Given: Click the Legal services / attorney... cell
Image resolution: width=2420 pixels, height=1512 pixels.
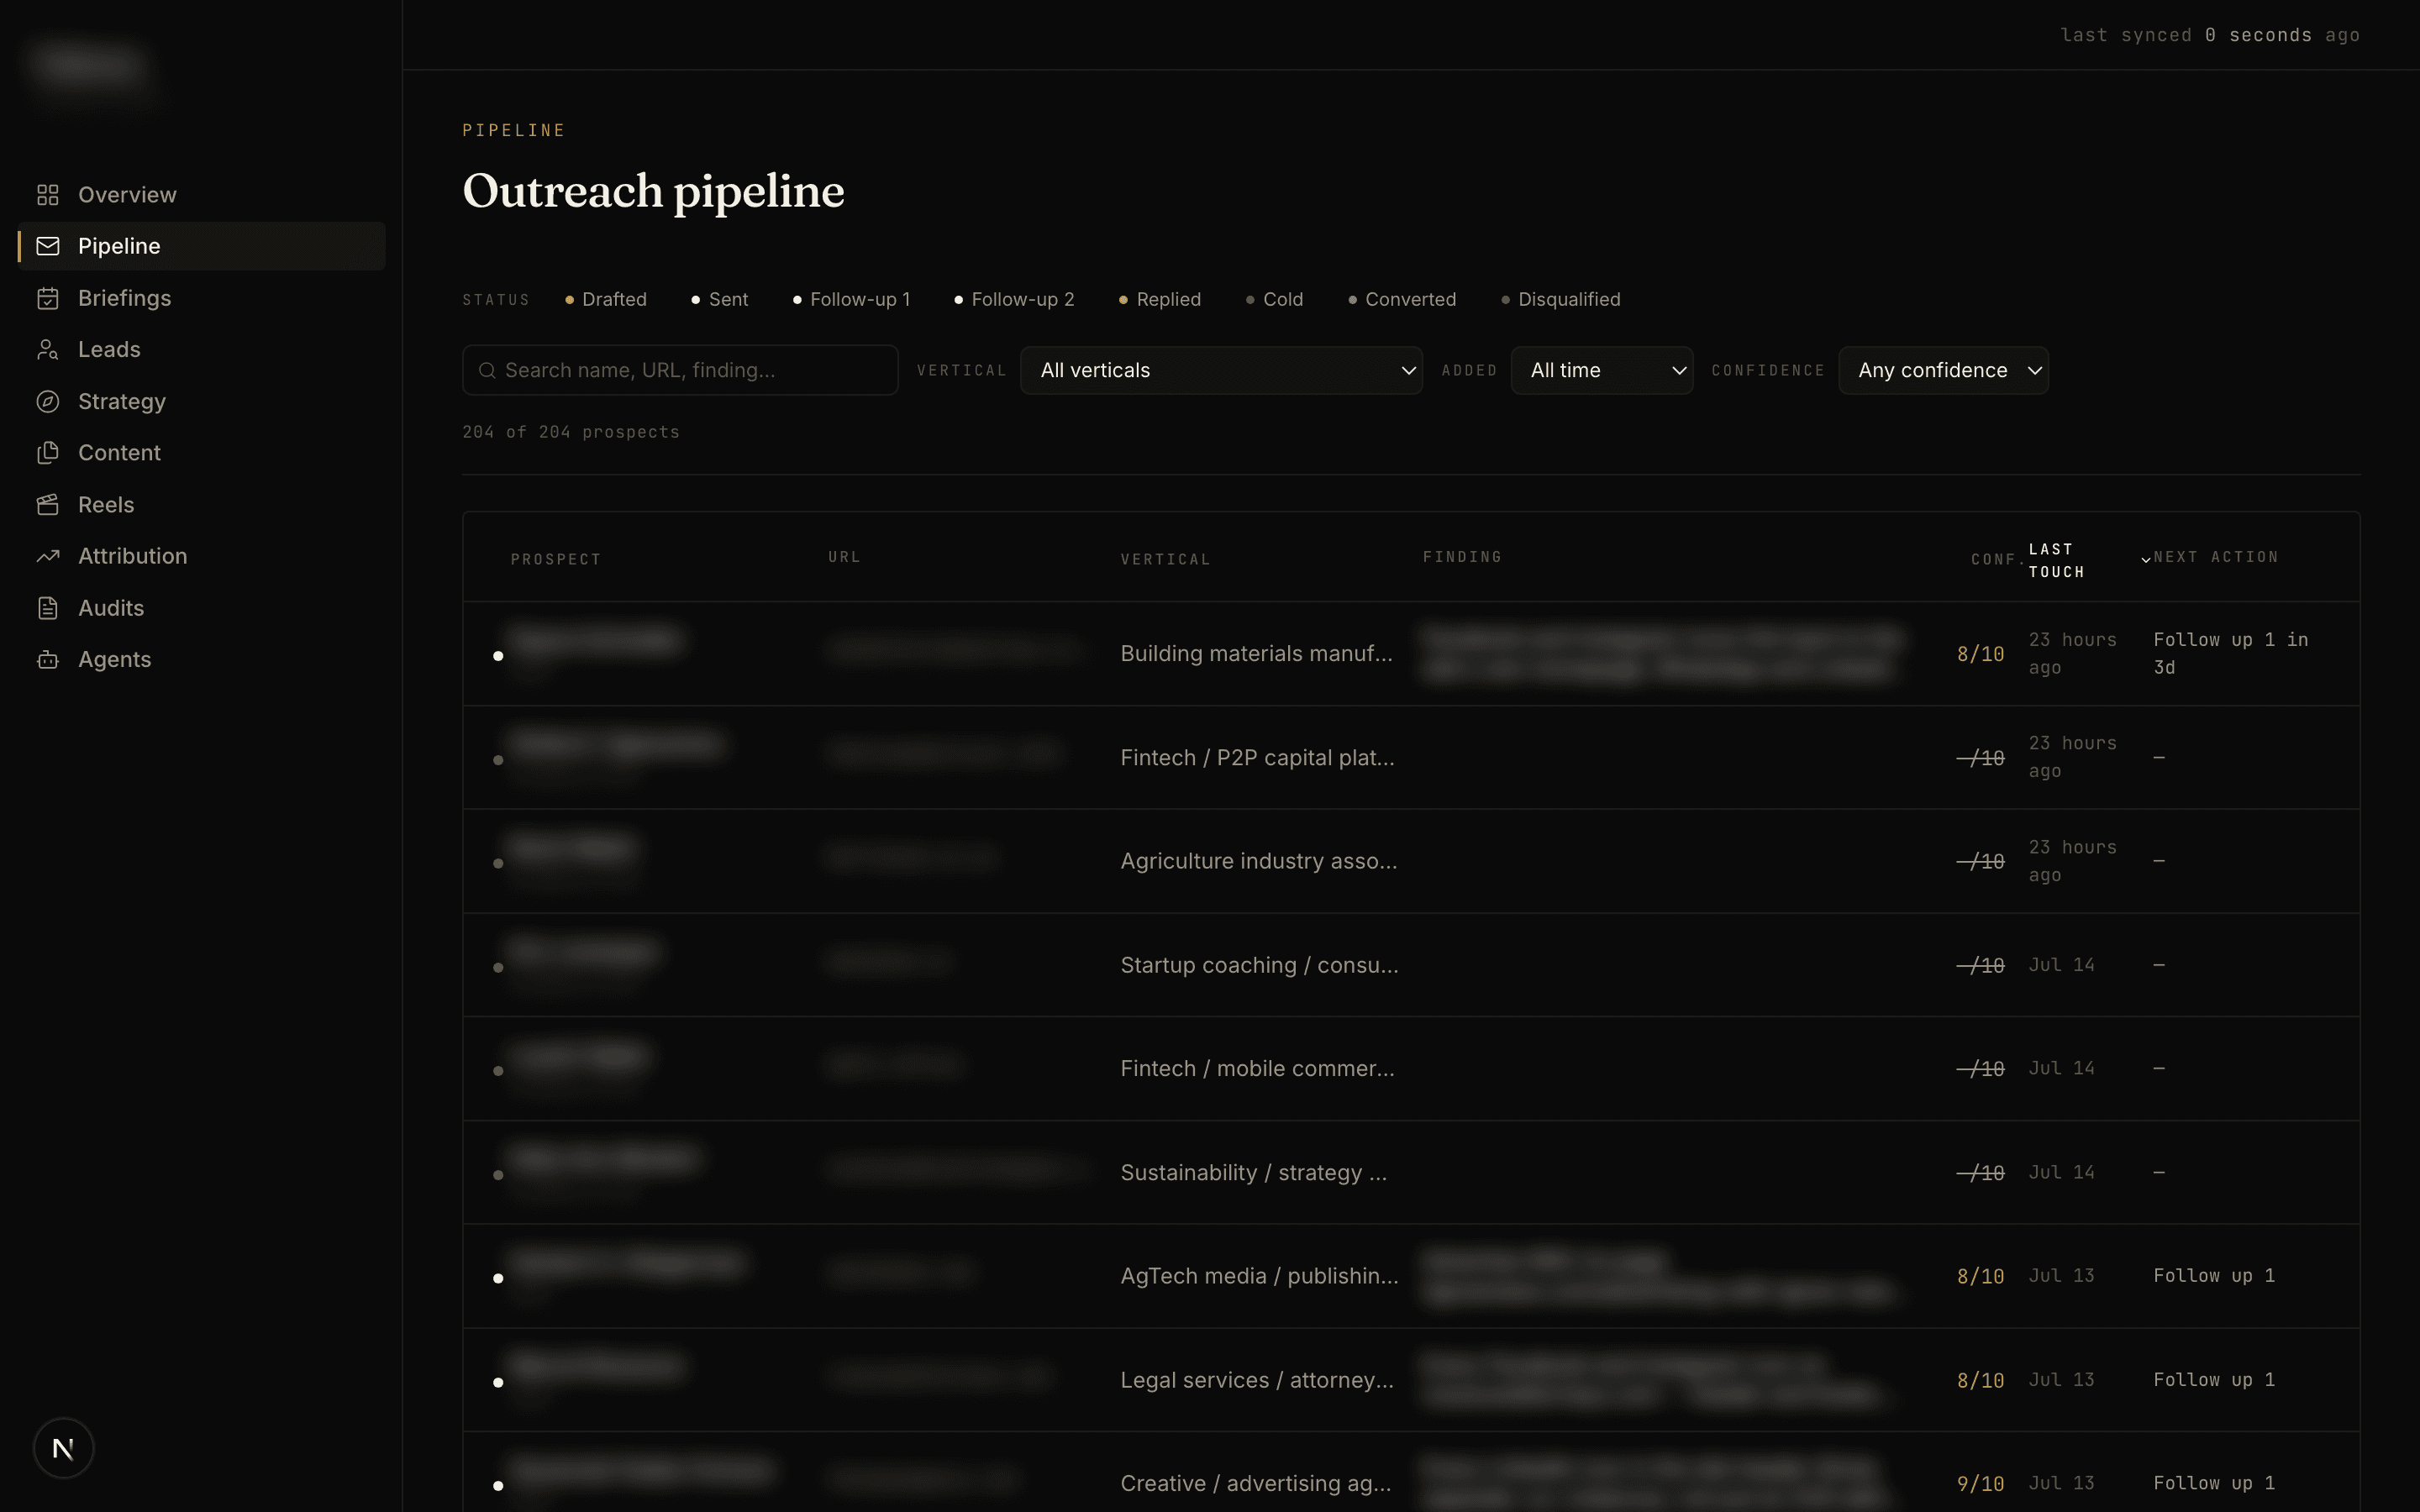Looking at the screenshot, I should 1257,1380.
